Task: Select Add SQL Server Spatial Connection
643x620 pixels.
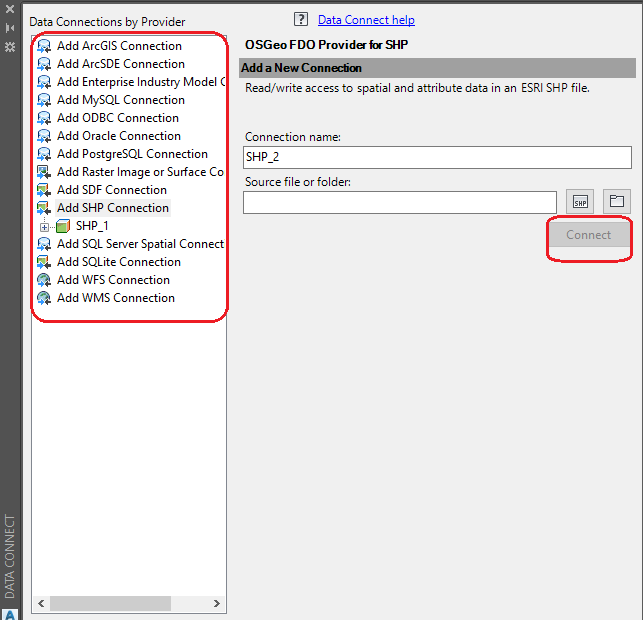Action: (141, 244)
